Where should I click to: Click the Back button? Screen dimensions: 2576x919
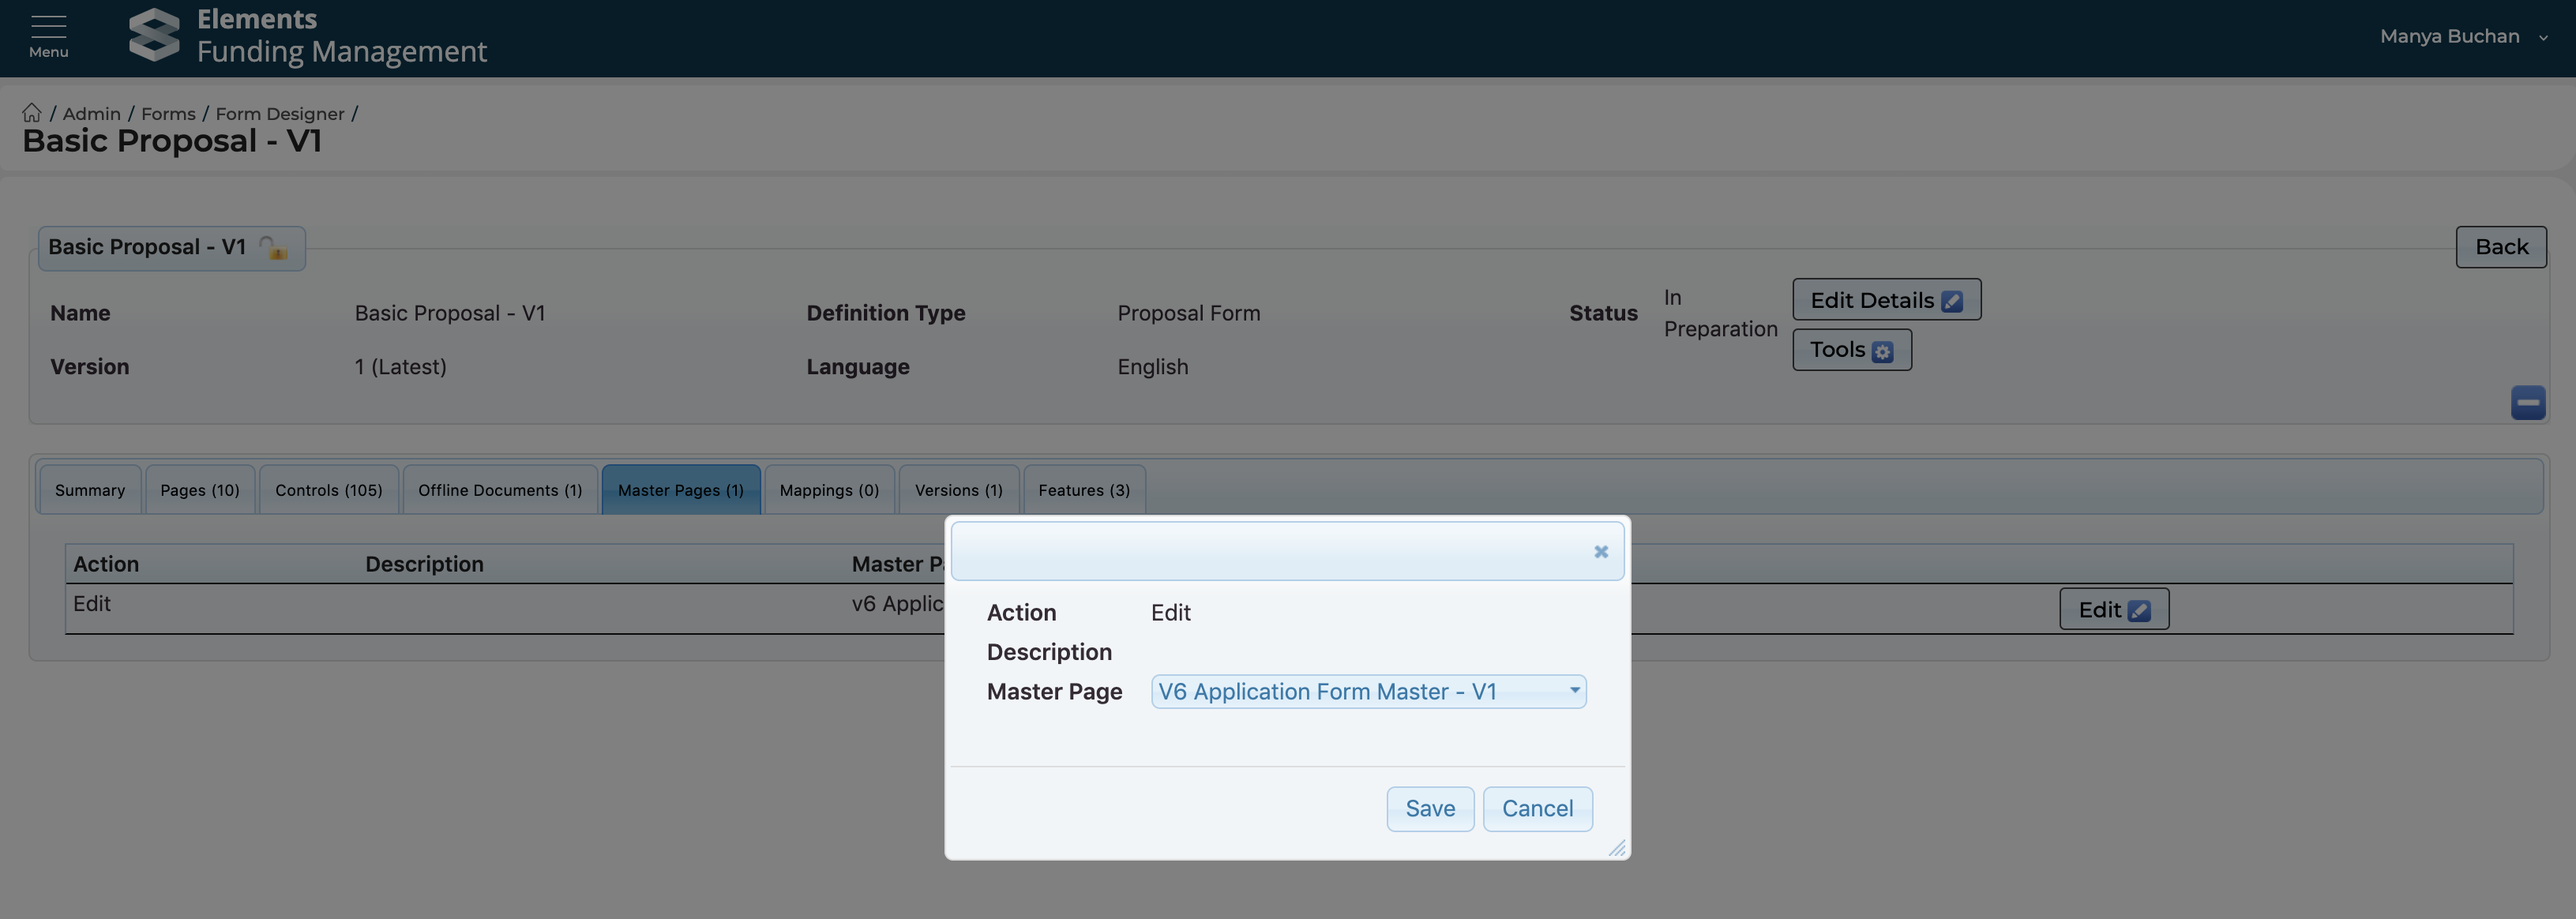(x=2500, y=247)
